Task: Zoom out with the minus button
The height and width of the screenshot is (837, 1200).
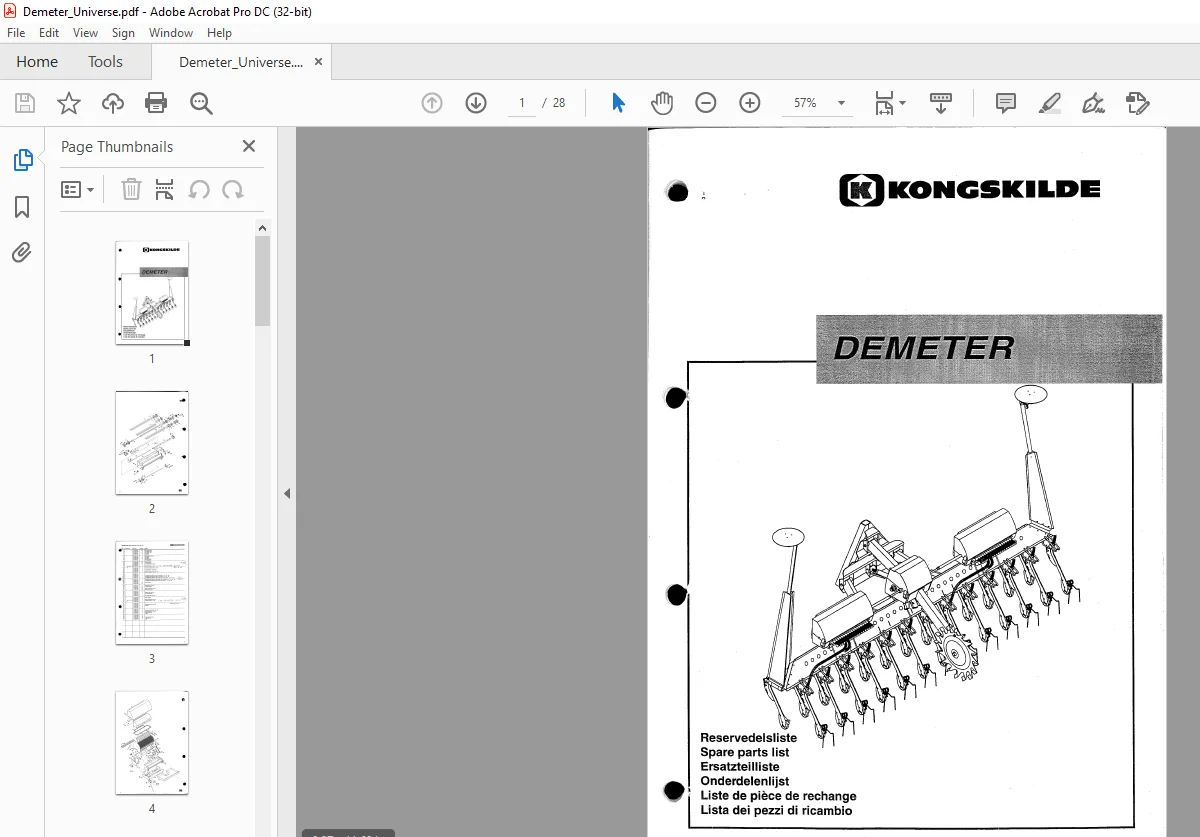Action: point(706,103)
